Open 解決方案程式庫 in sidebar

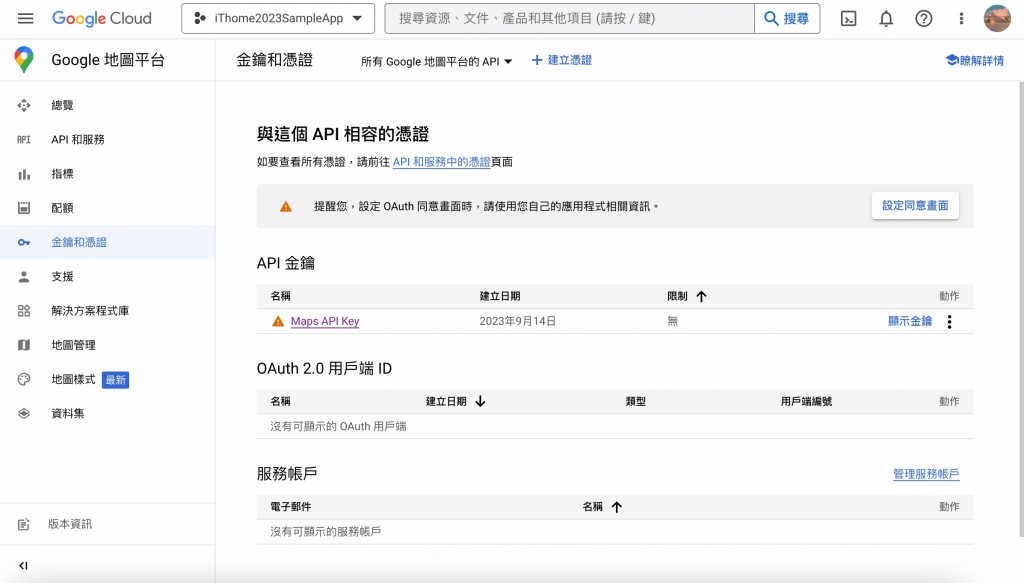(90, 311)
